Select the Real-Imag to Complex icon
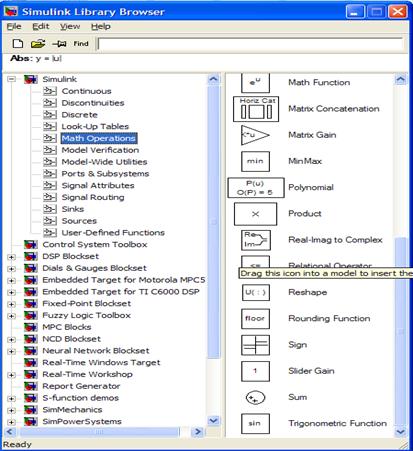 coord(256,240)
